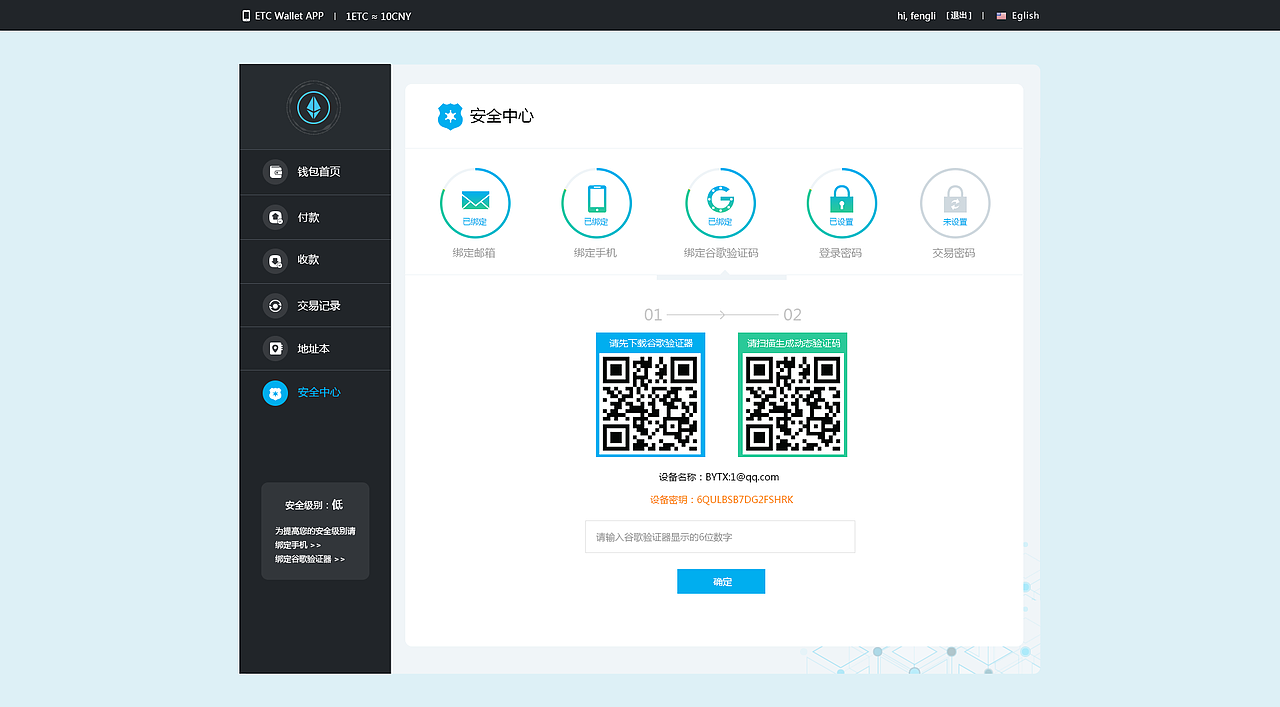The image size is (1280, 707).
Task: Click the 退出 logout link
Action: 958,15
